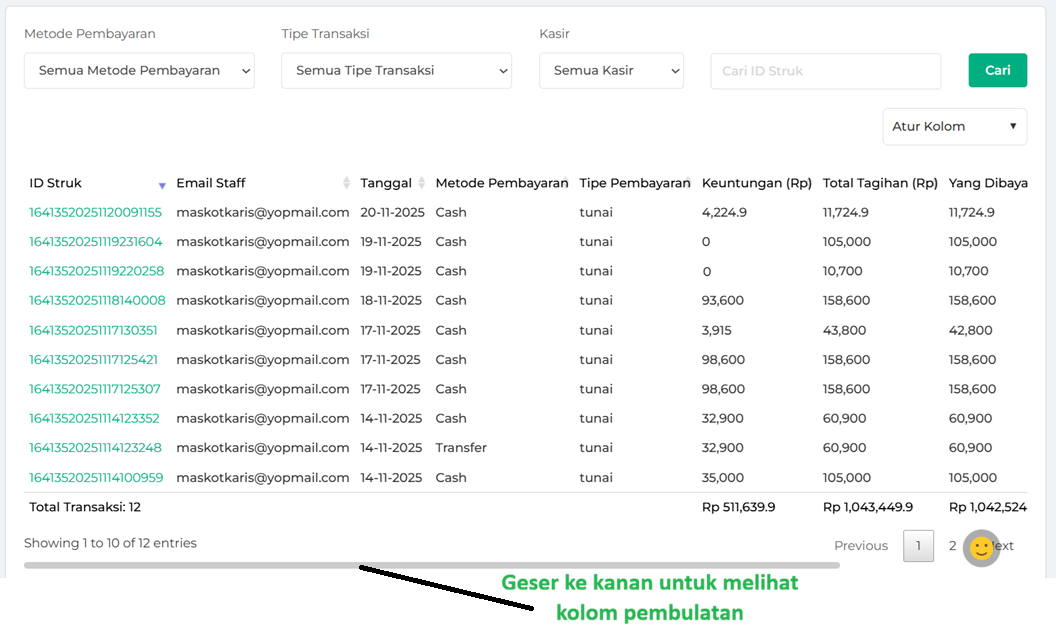This screenshot has height=643, width=1057.
Task: Go to page 2 of entries
Action: click(952, 546)
